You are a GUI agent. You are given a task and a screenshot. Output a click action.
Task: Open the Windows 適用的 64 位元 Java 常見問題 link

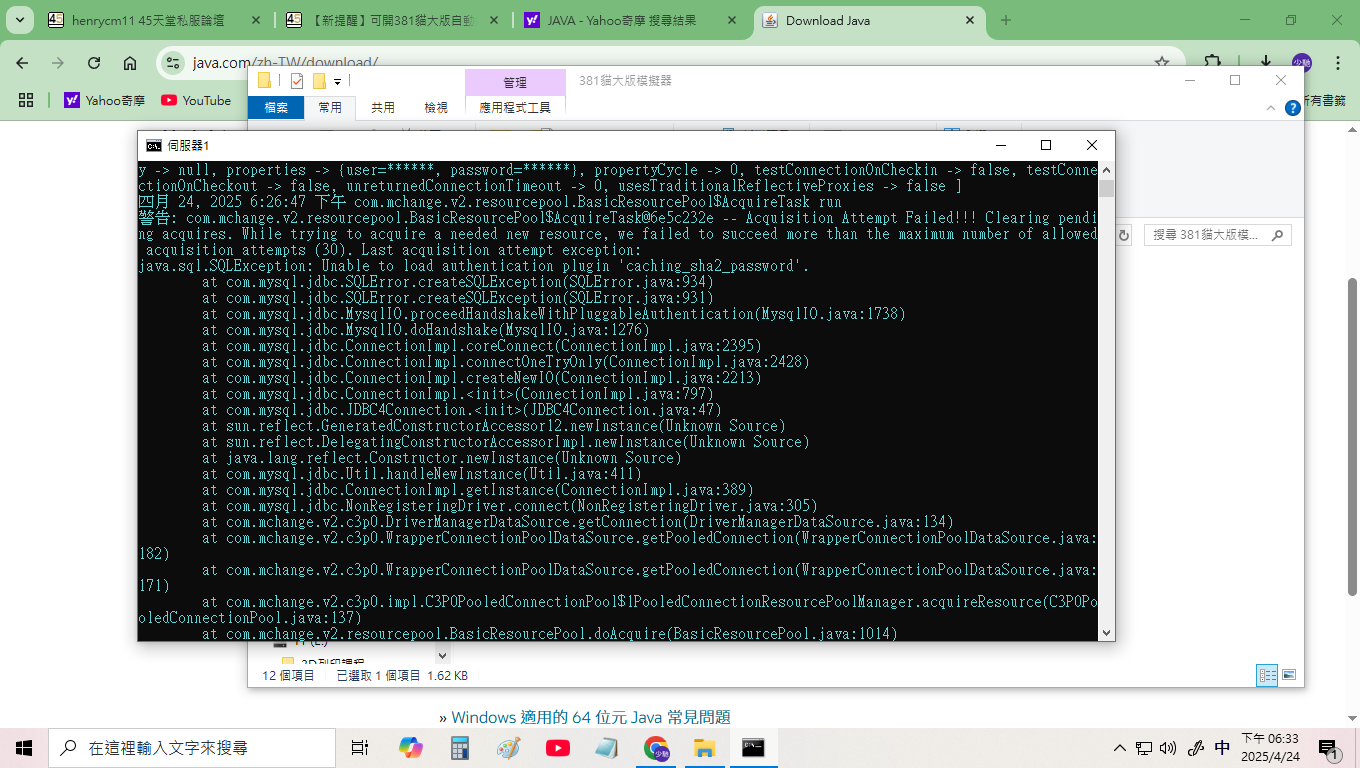point(591,717)
